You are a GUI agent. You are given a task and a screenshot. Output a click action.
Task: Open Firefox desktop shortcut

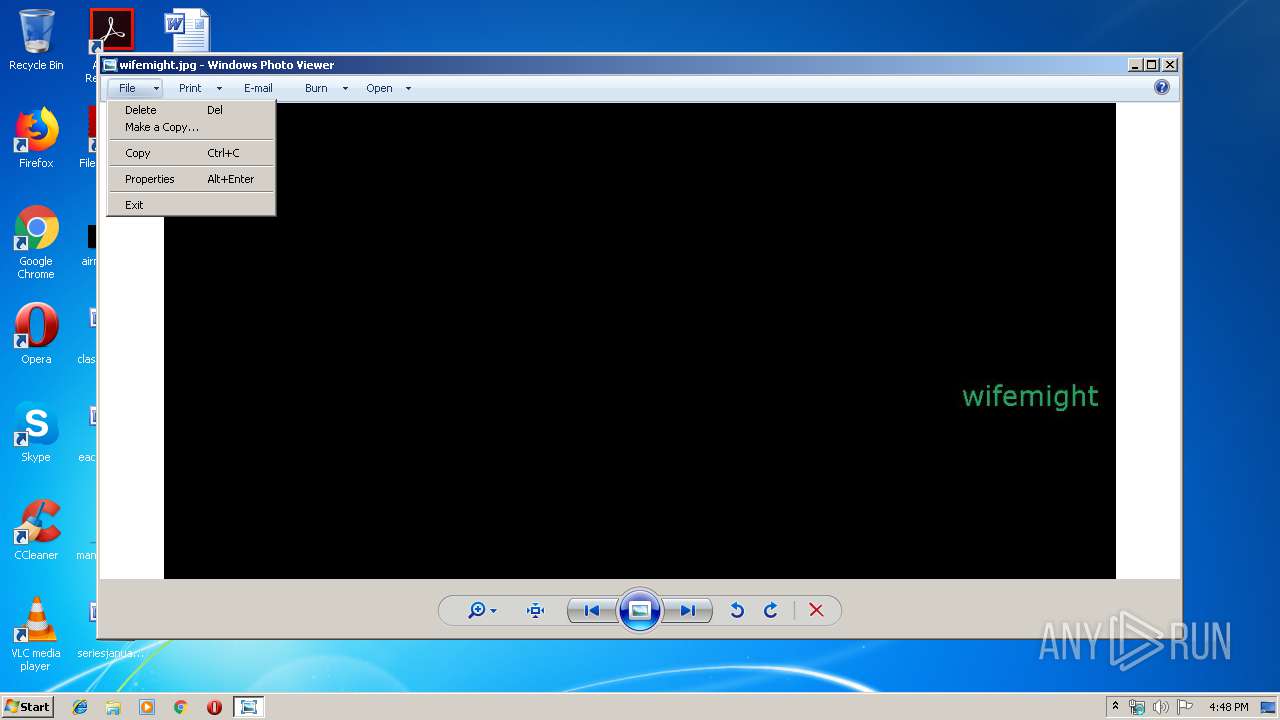(36, 138)
